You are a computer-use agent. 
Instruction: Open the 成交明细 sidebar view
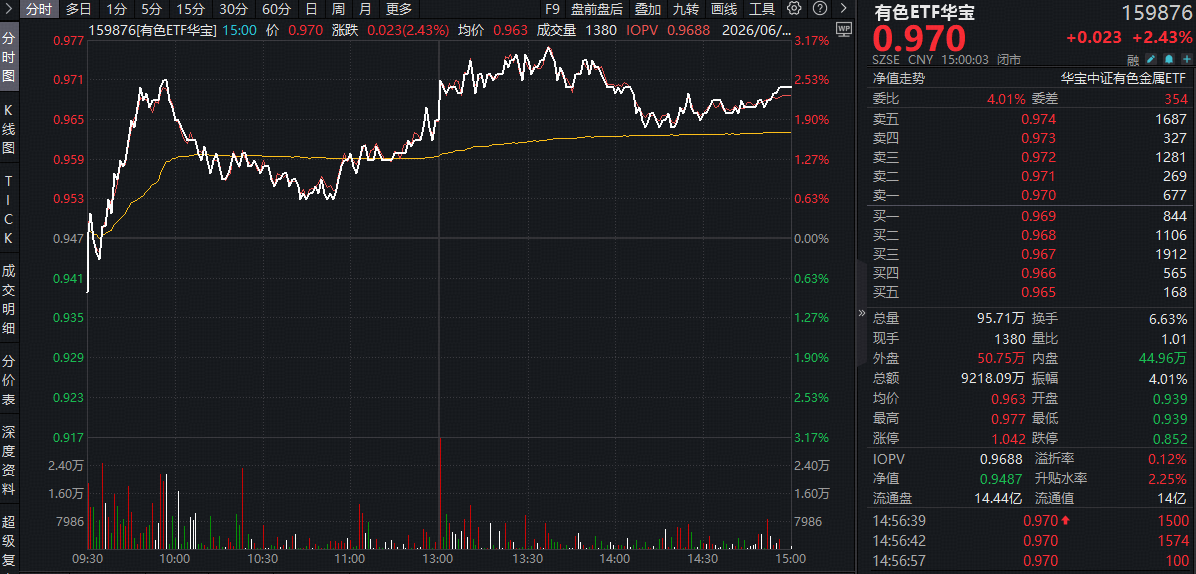point(9,299)
